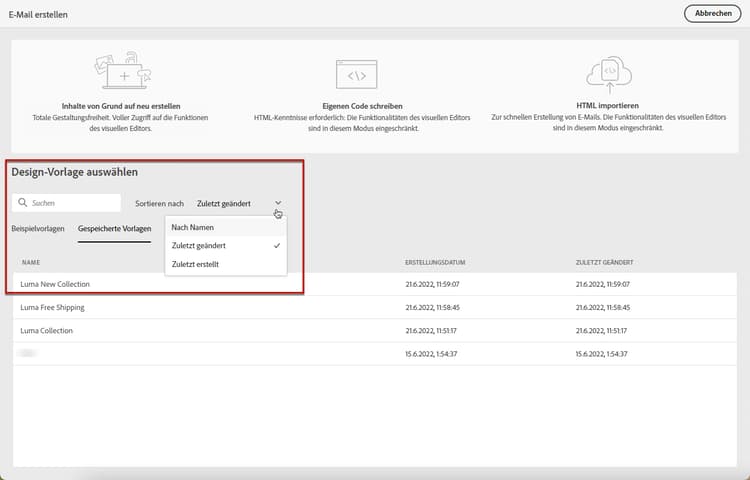The width and height of the screenshot is (750, 480).
Task: Click the 'Design-Vorlage auswählen' heading
Action: pyautogui.click(x=75, y=172)
